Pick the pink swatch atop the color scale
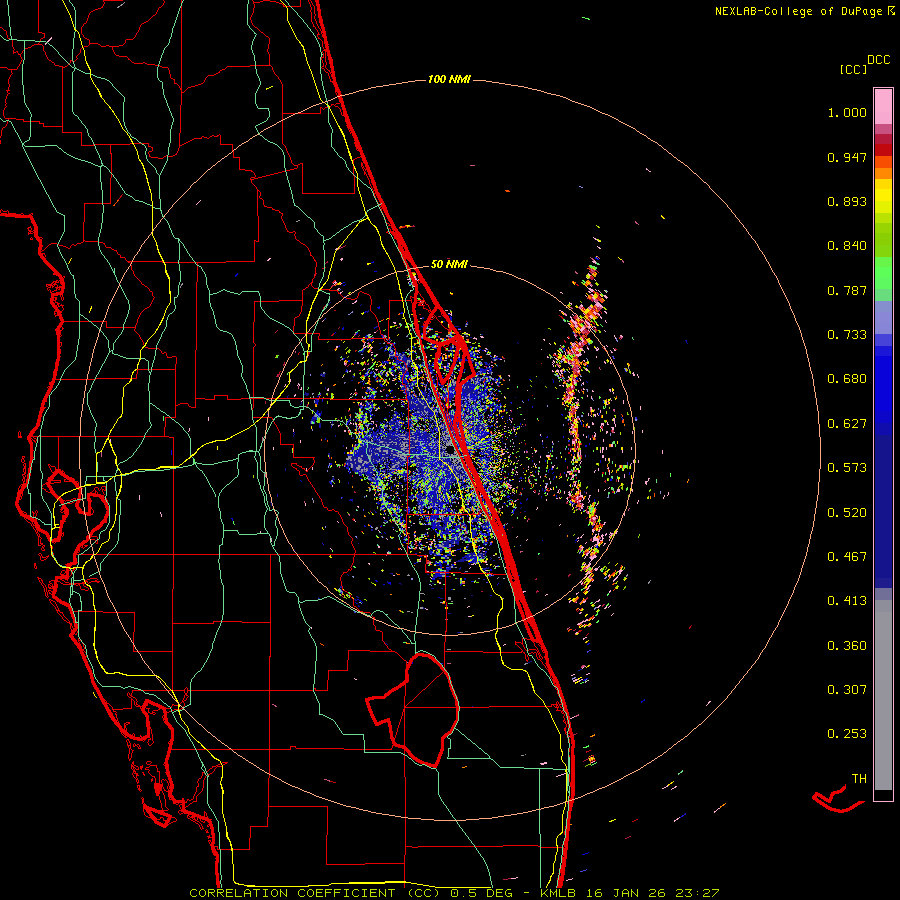 883,107
